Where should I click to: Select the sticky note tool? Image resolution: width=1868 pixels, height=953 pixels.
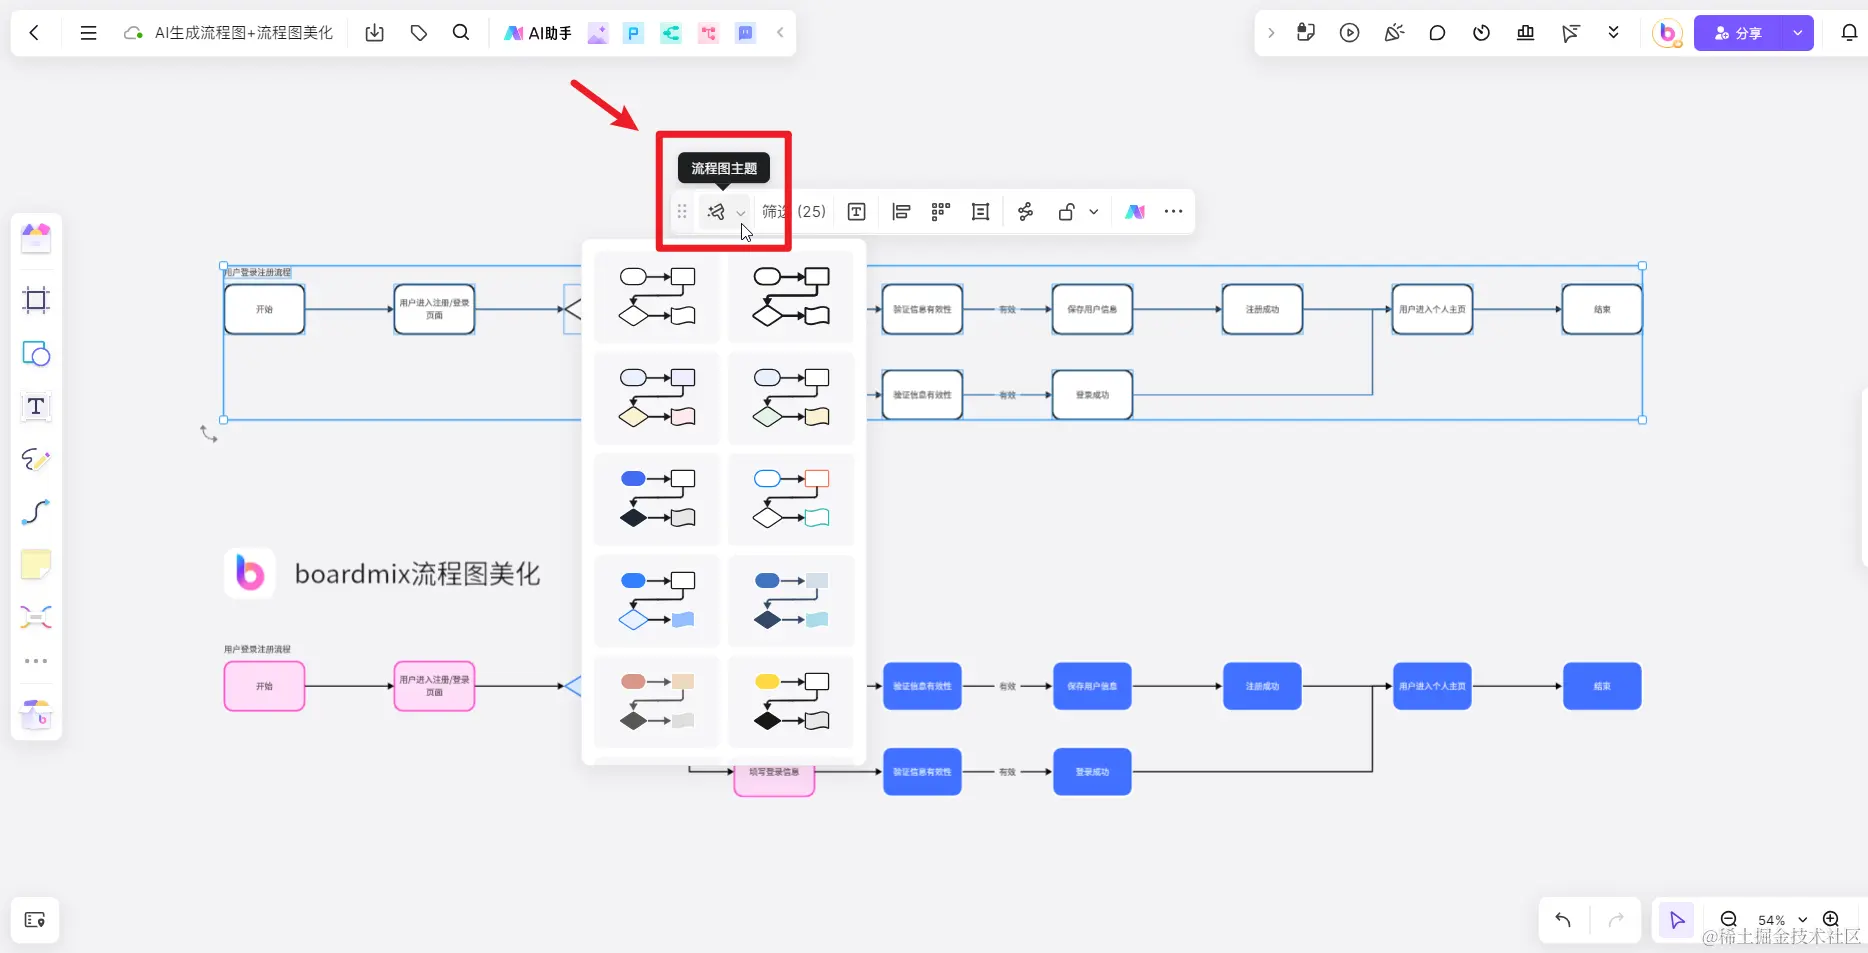click(x=36, y=565)
